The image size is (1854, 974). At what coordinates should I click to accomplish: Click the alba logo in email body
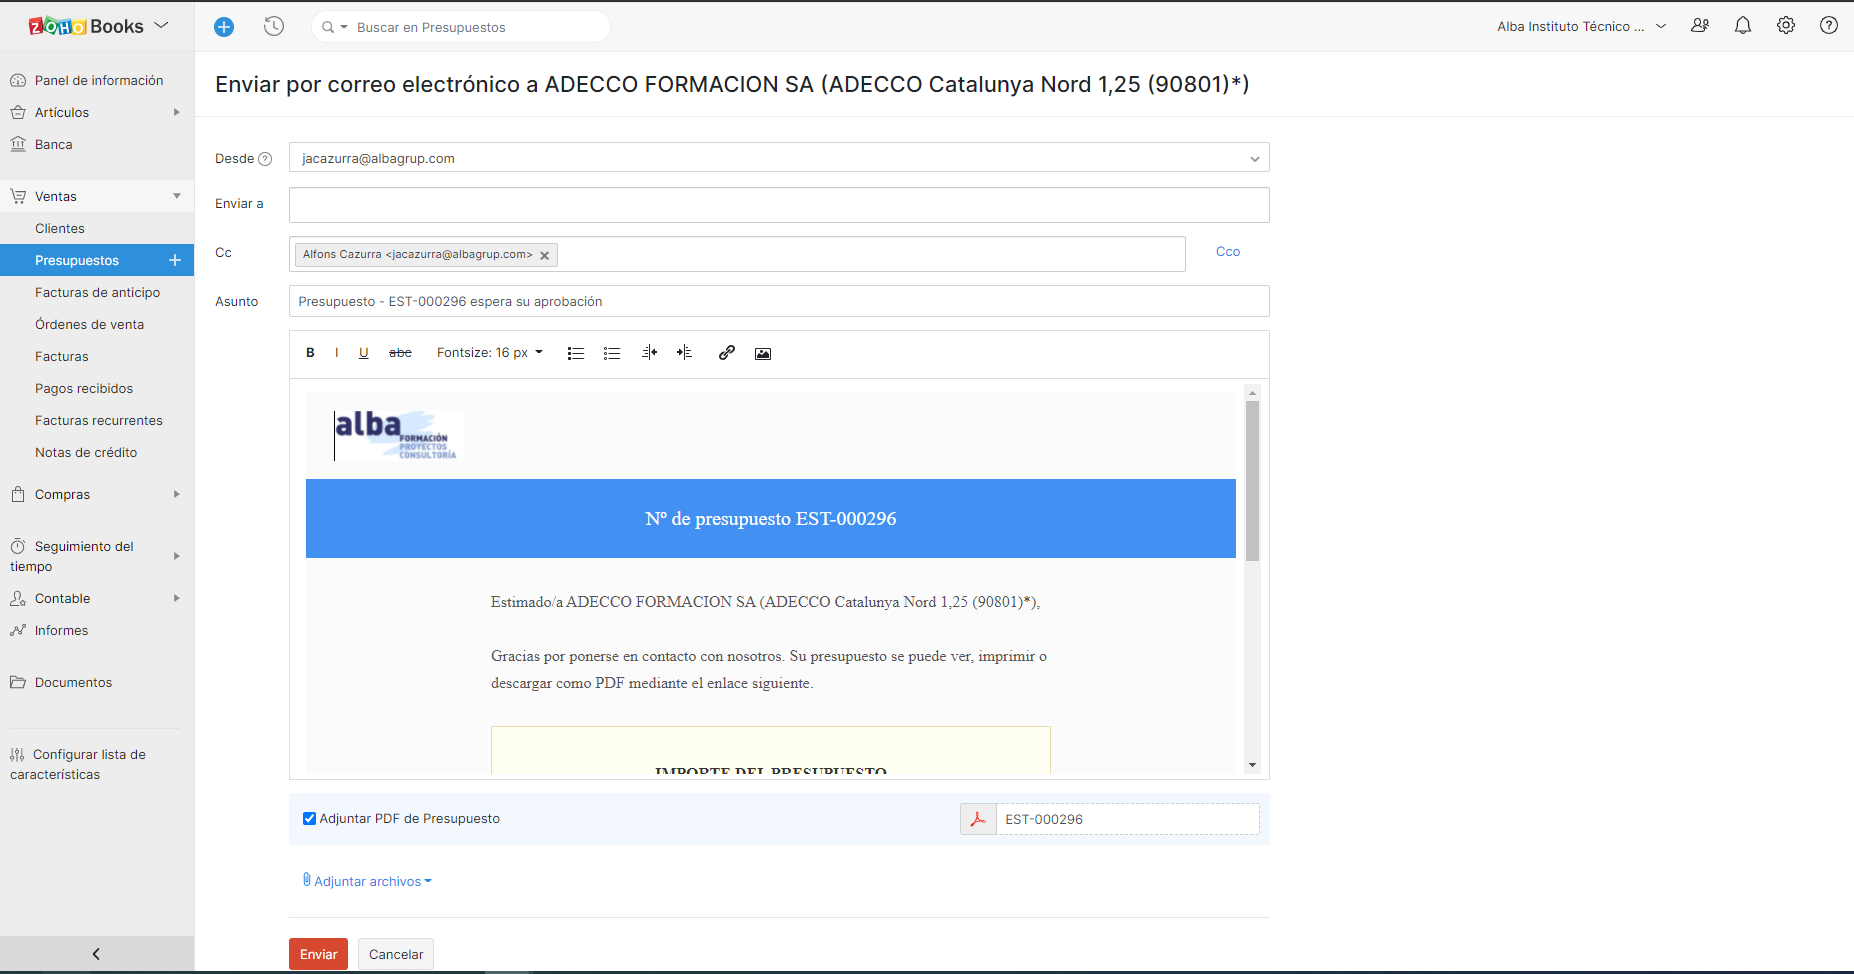tap(398, 435)
